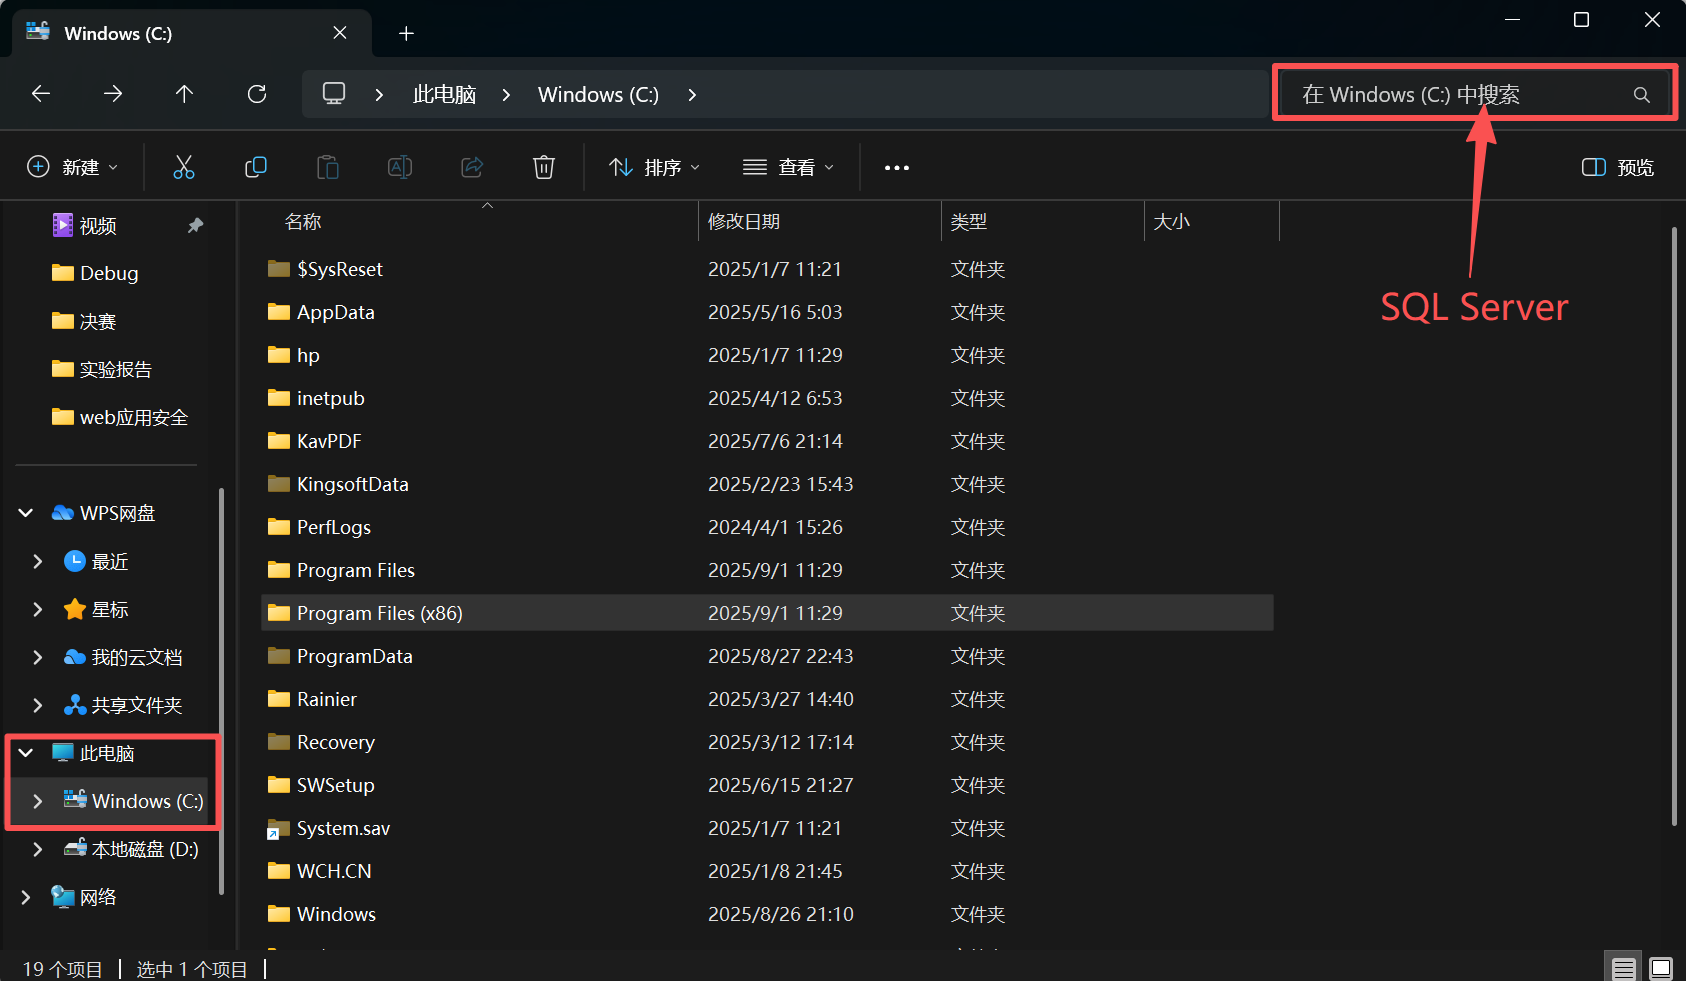Open the 新建 (New) dropdown menu
The width and height of the screenshot is (1686, 981).
point(73,167)
